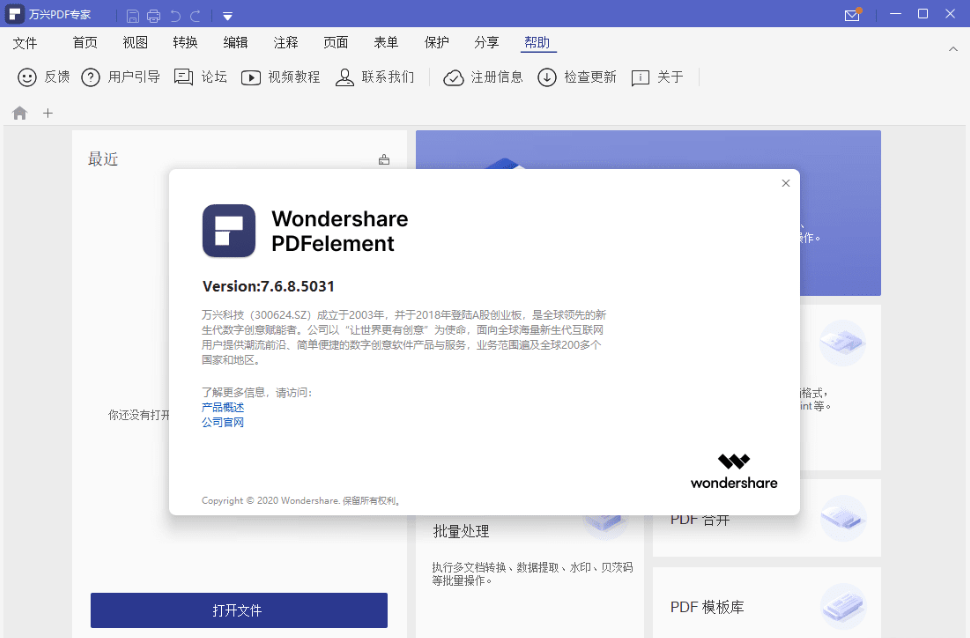Click the Print icon in title bar

[153, 15]
